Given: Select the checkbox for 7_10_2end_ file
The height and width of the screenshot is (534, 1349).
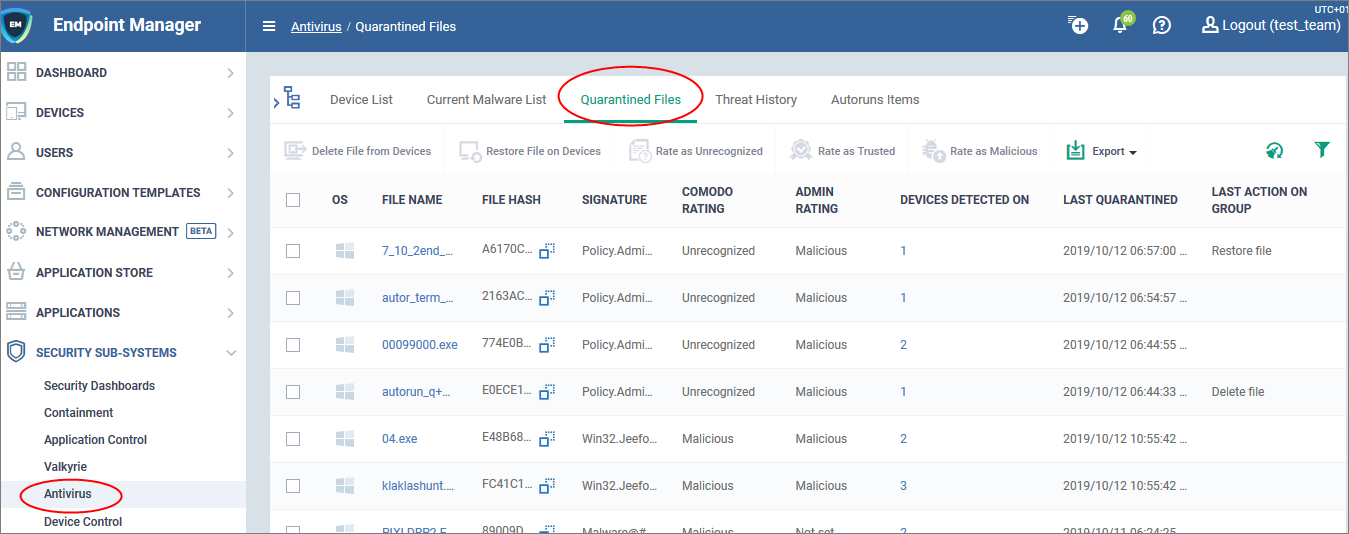Looking at the screenshot, I should point(293,251).
